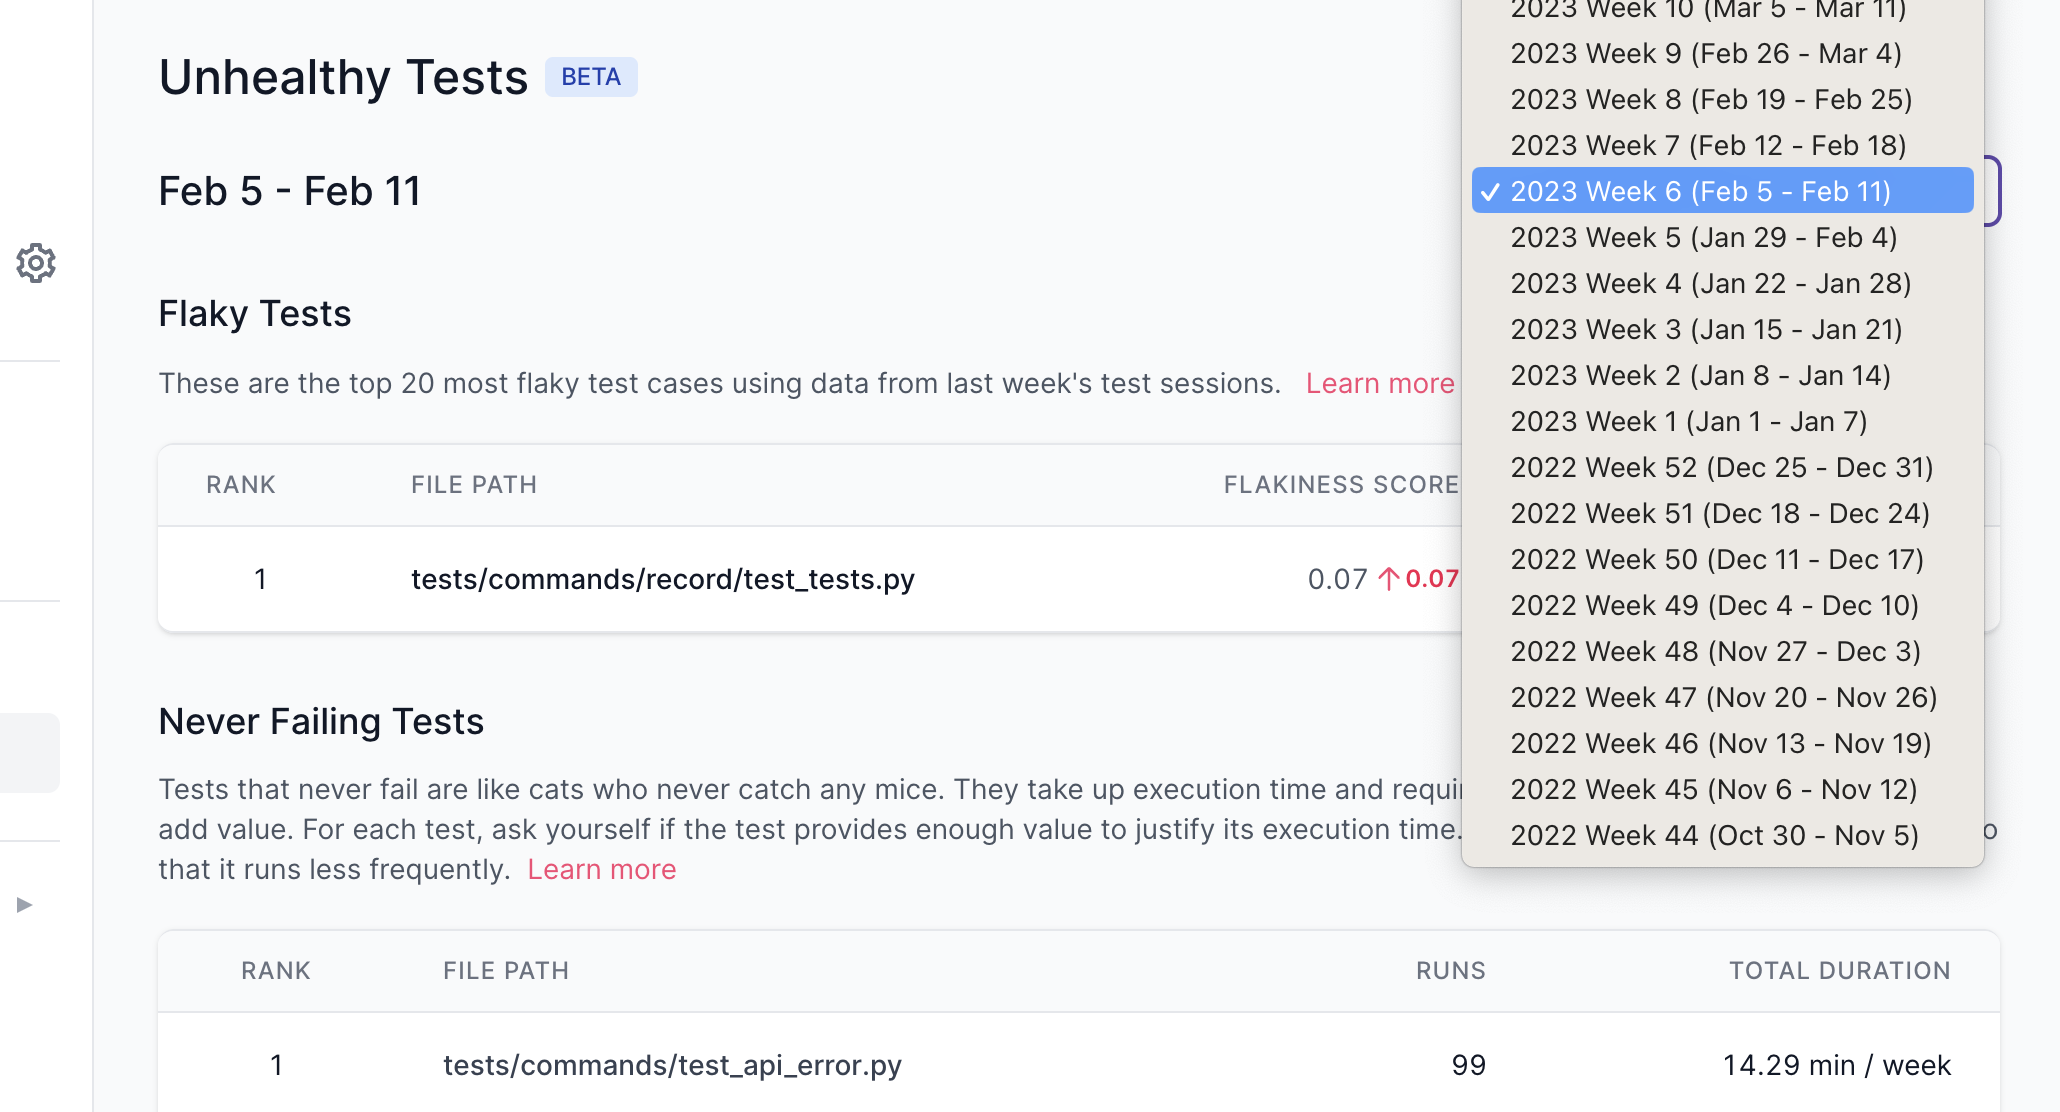Click the BETA badge next to title
The width and height of the screenshot is (2060, 1112).
[x=591, y=77]
